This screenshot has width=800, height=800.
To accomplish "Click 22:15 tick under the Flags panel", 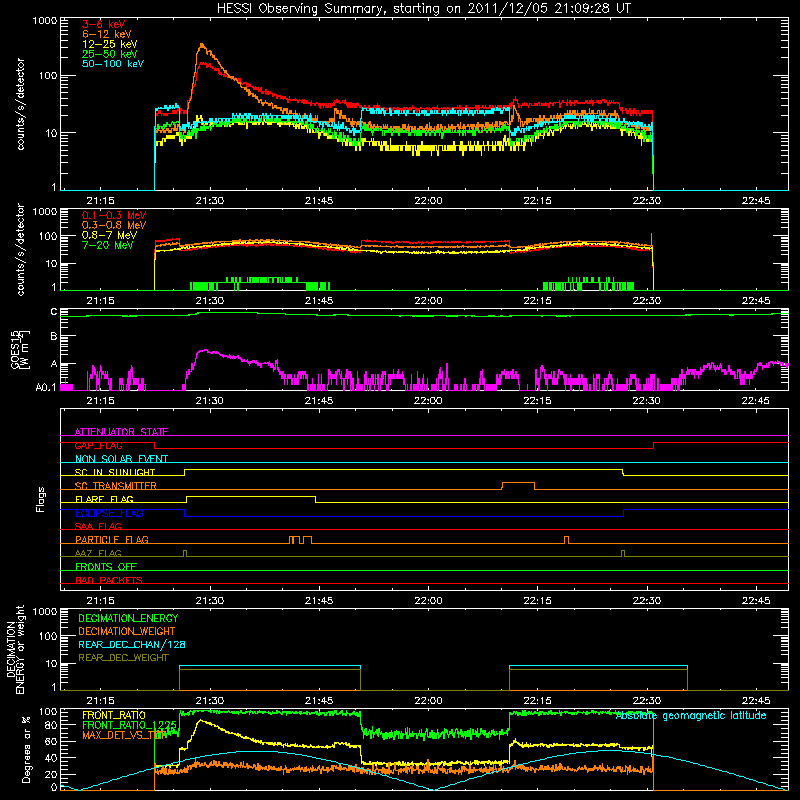I will [x=537, y=601].
